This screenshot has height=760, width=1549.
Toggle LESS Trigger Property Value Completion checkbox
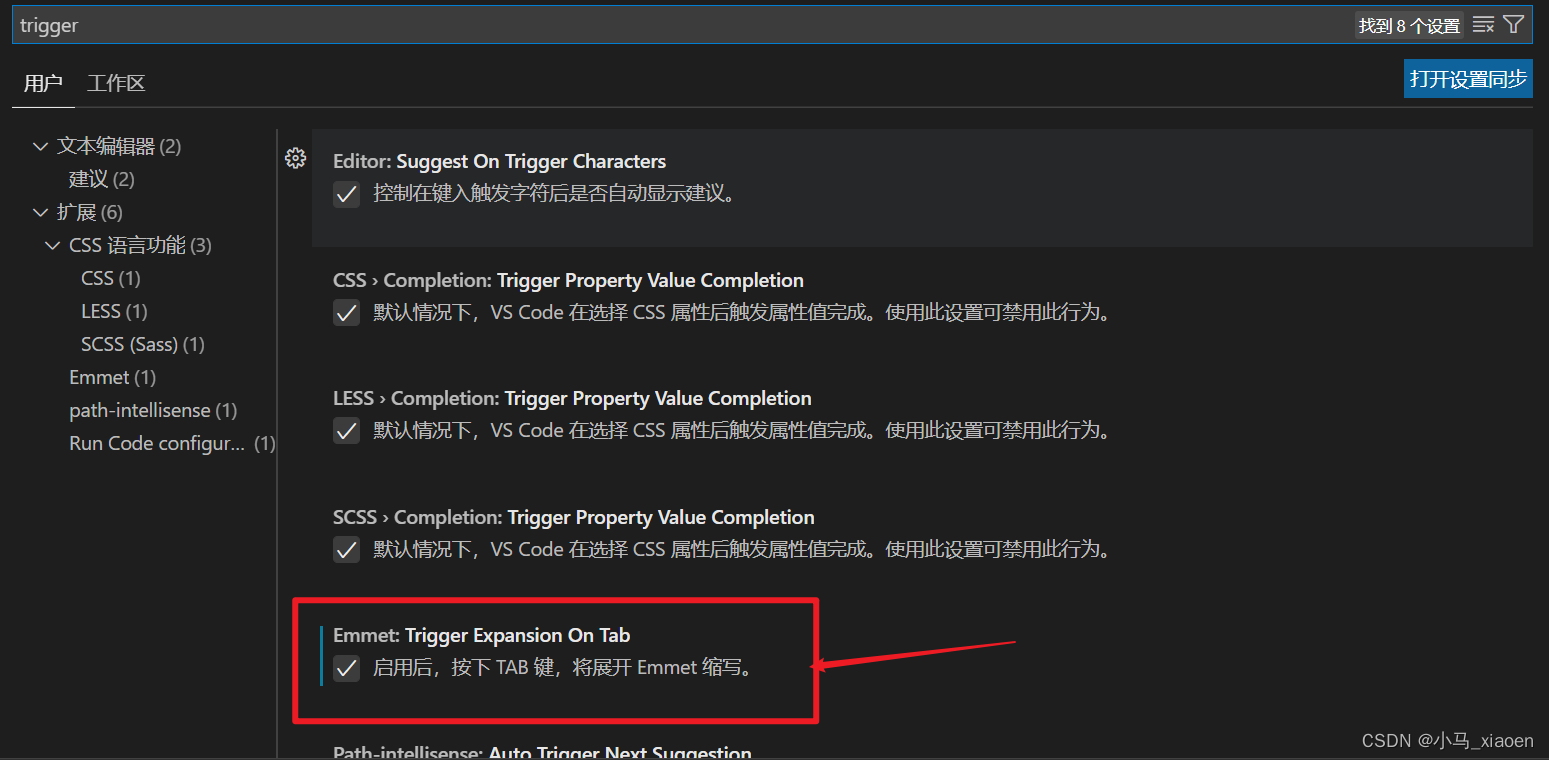coord(346,431)
